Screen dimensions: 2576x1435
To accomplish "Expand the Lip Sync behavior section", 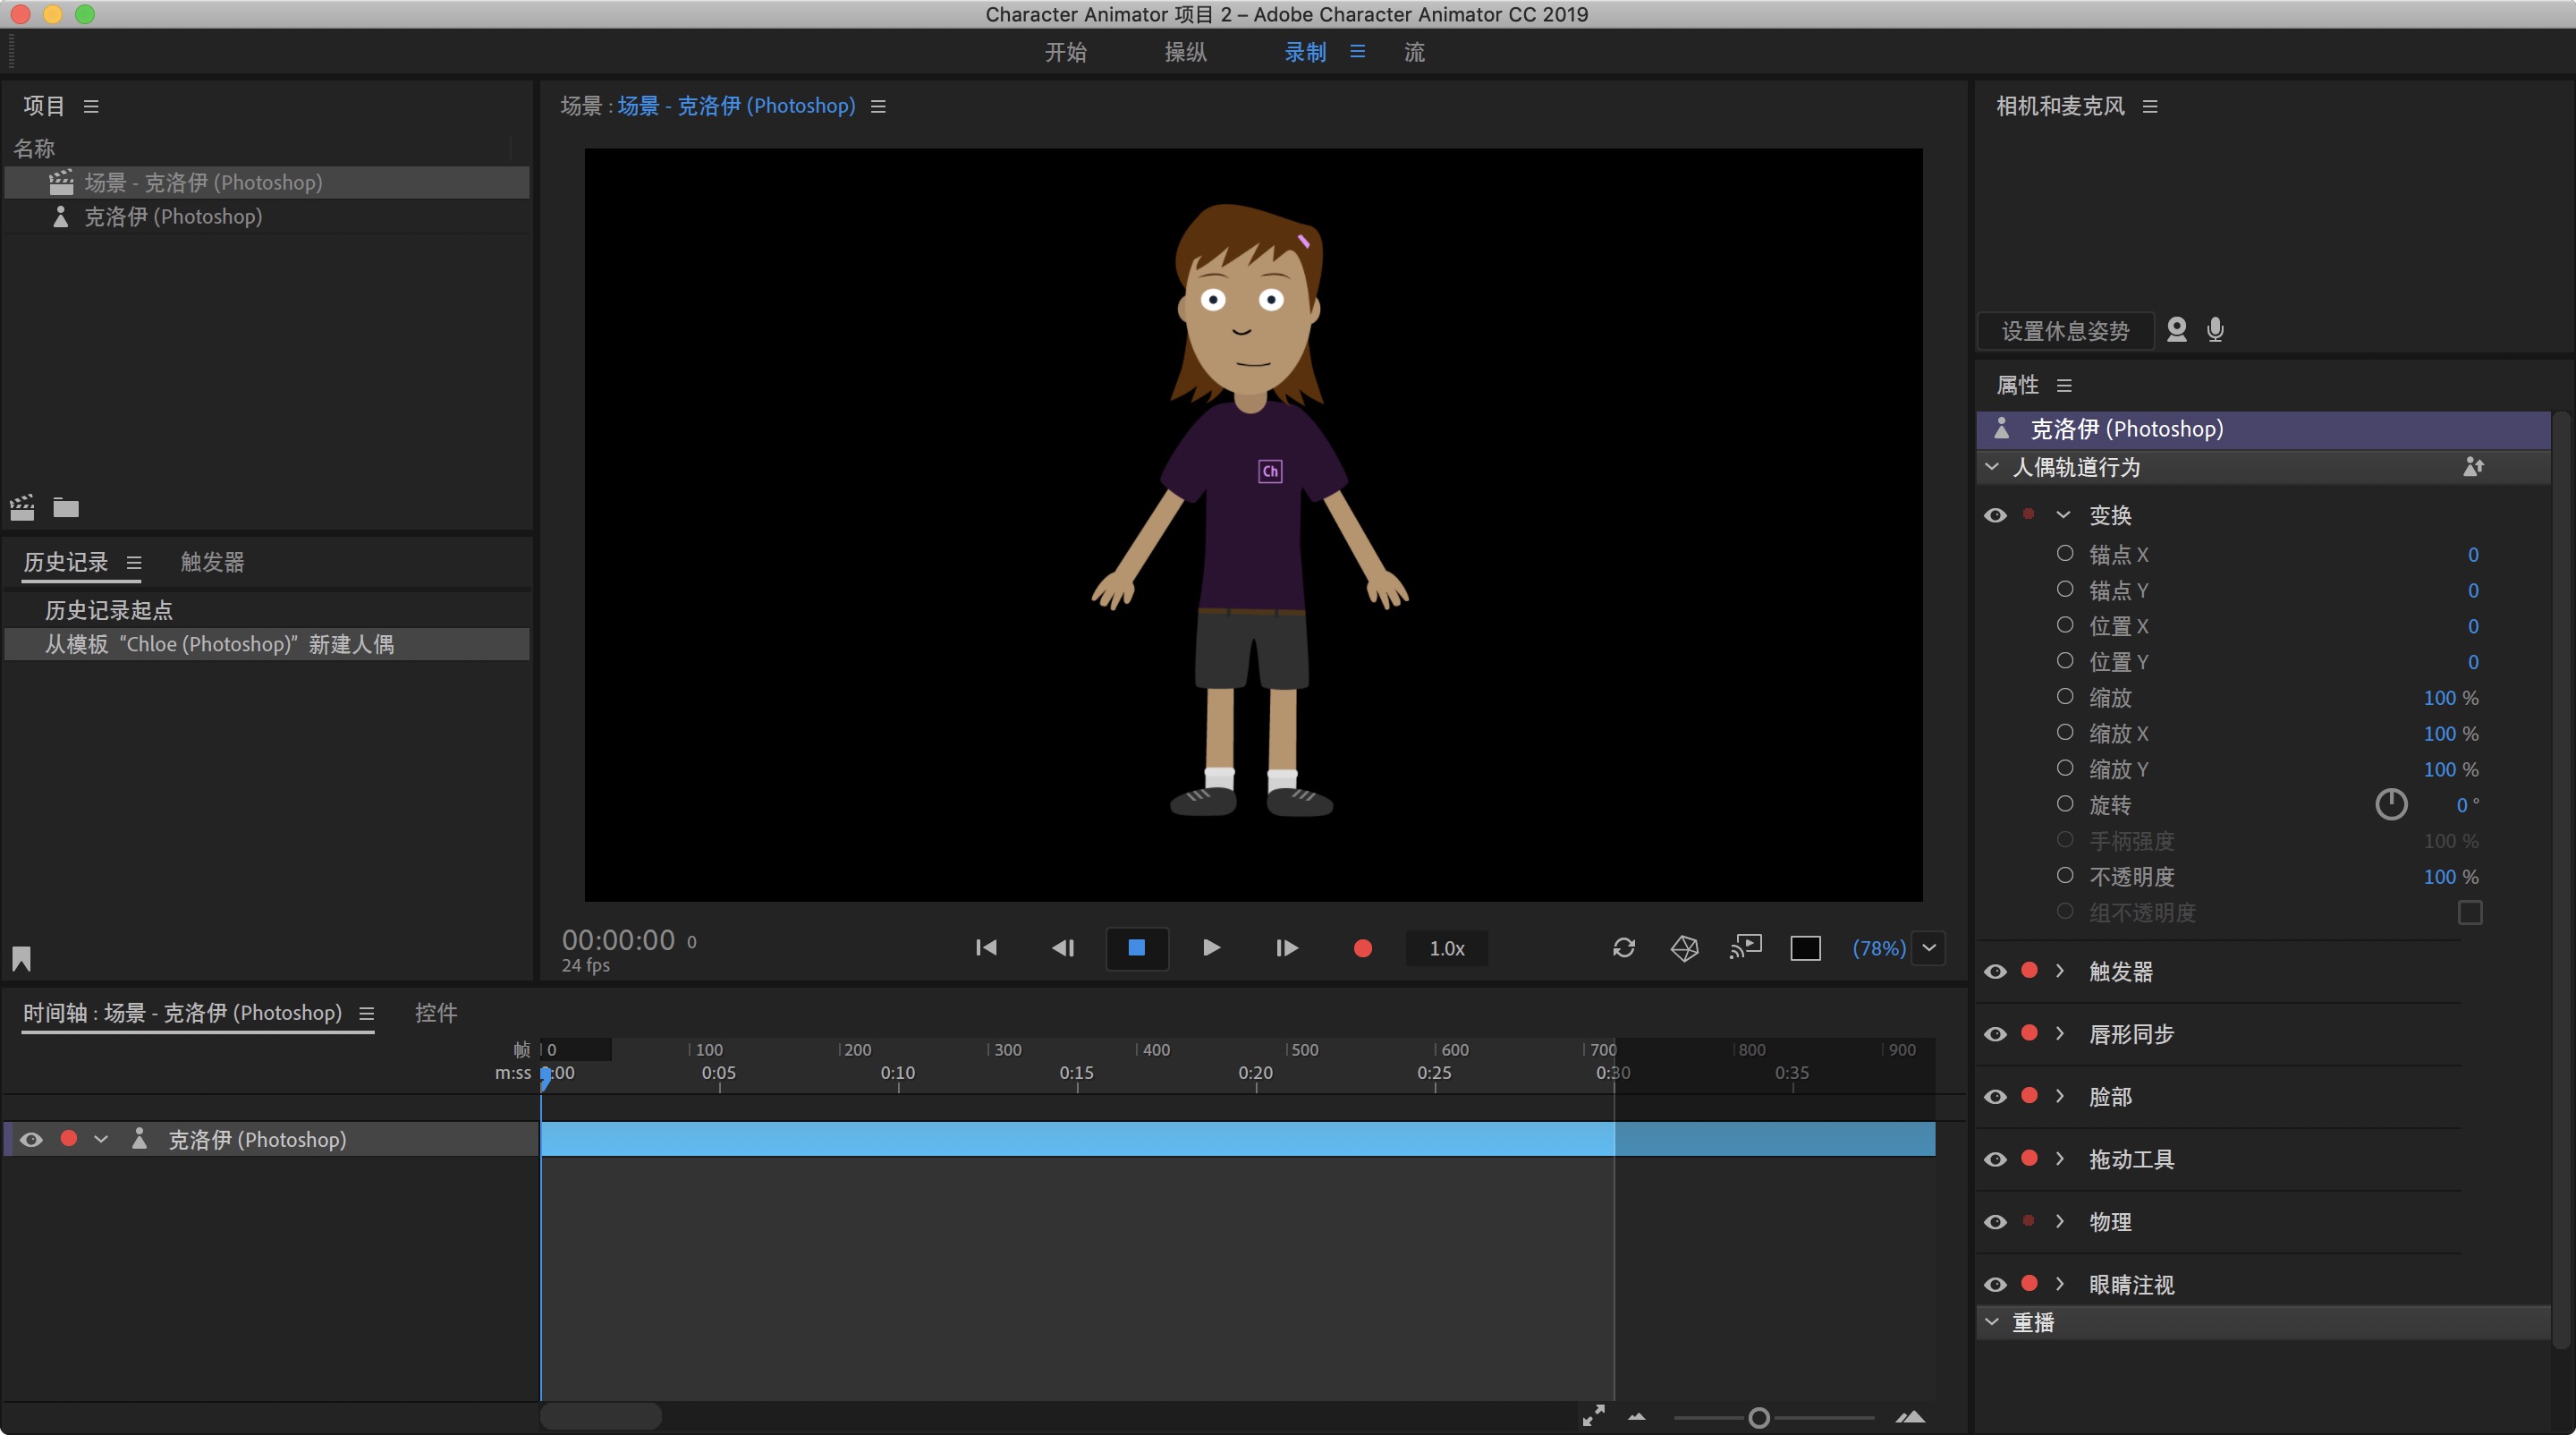I will (x=2060, y=1034).
